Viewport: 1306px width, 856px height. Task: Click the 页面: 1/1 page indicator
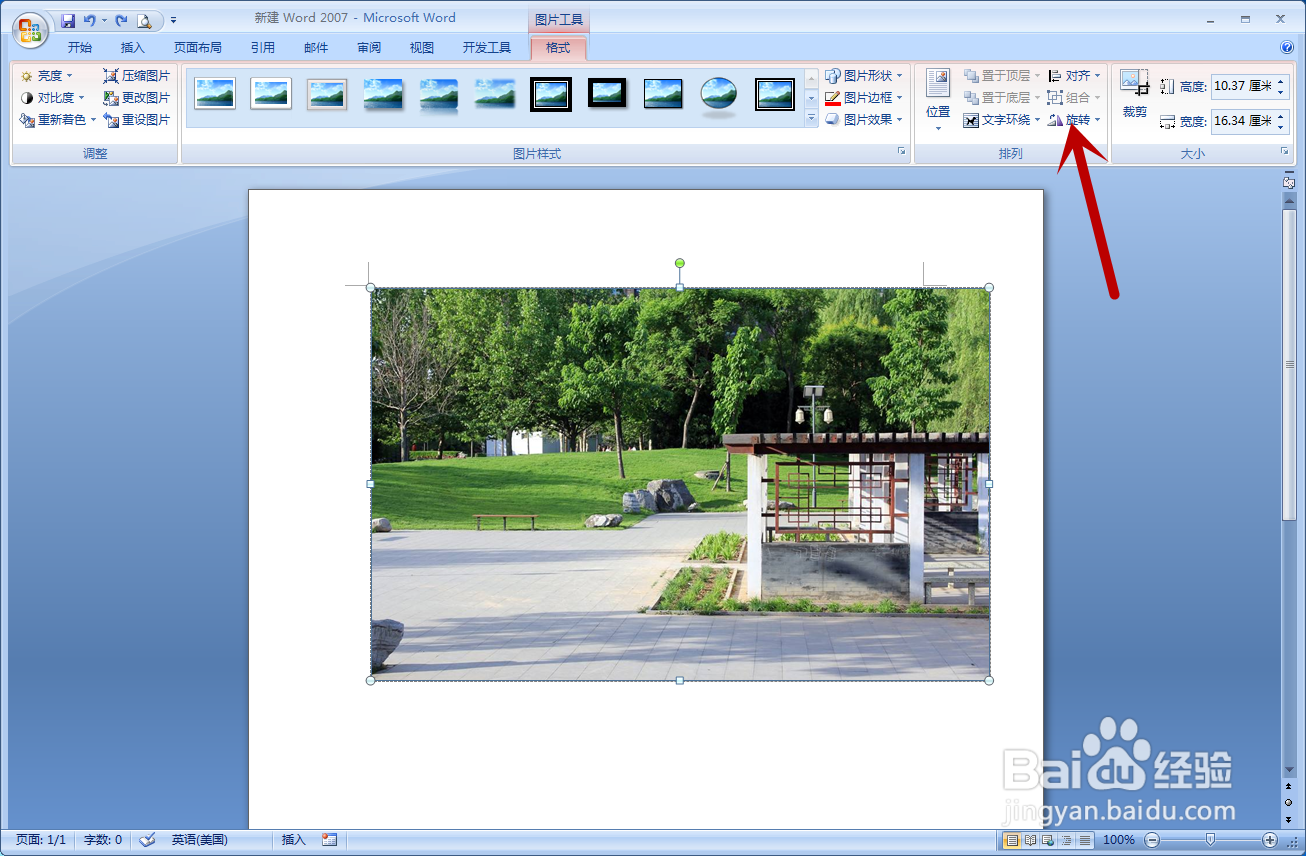[41, 840]
